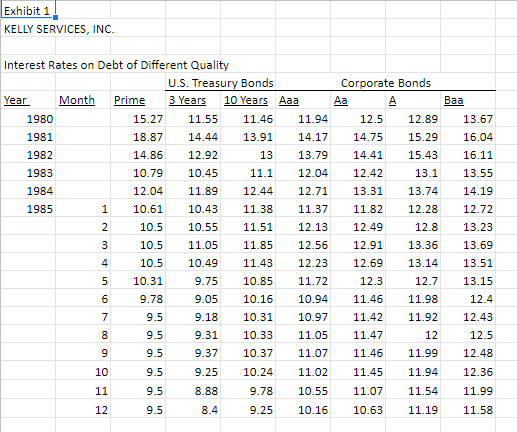The height and width of the screenshot is (432, 517).
Task: Click the month 6 cell
Action: coord(83,299)
